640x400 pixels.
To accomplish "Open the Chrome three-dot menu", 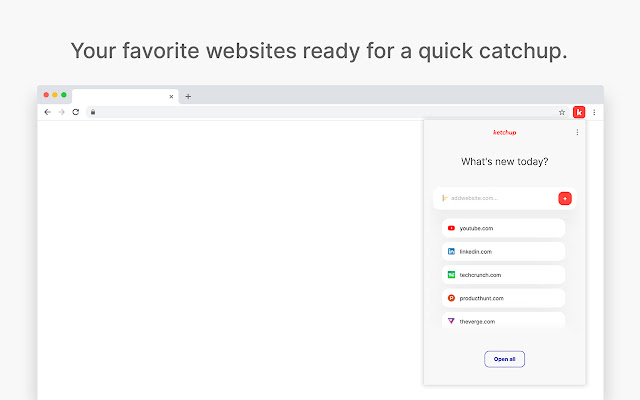I will [594, 112].
